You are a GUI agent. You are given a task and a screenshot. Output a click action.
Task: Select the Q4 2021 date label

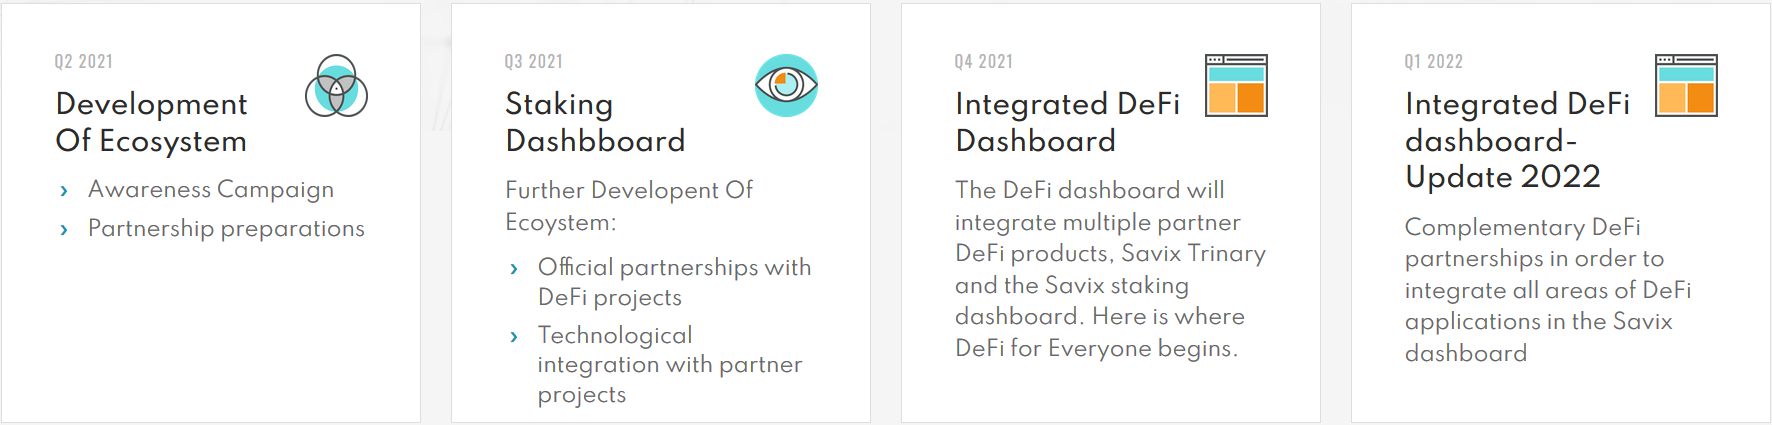pyautogui.click(x=984, y=62)
